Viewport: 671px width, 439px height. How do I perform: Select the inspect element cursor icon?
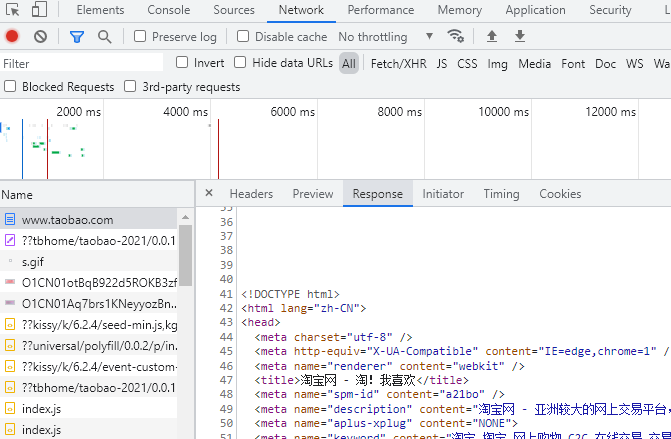[x=11, y=10]
